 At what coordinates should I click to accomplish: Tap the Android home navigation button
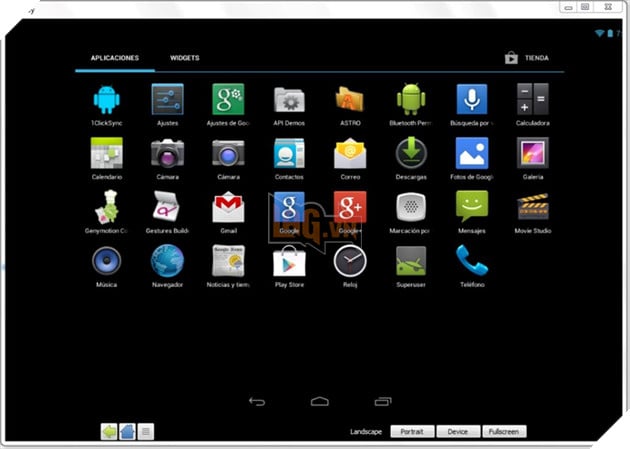coord(320,401)
